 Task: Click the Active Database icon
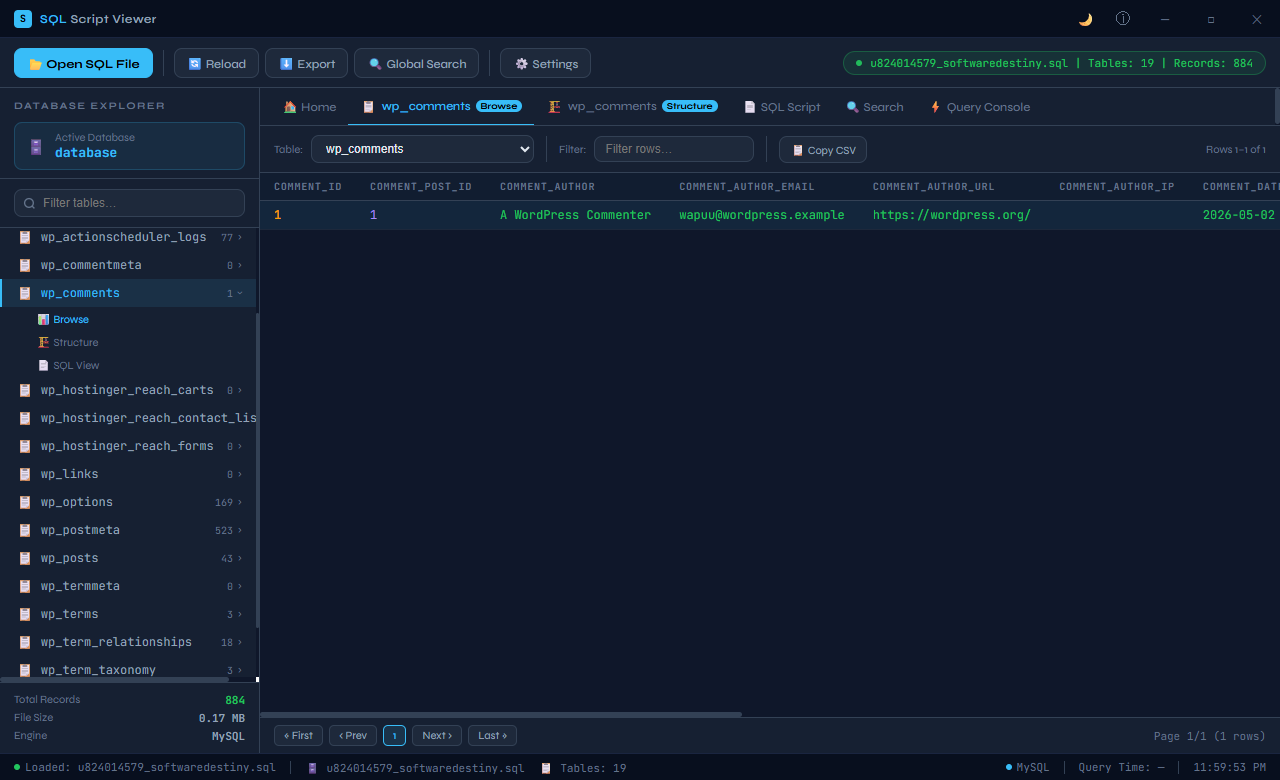[x=36, y=146]
